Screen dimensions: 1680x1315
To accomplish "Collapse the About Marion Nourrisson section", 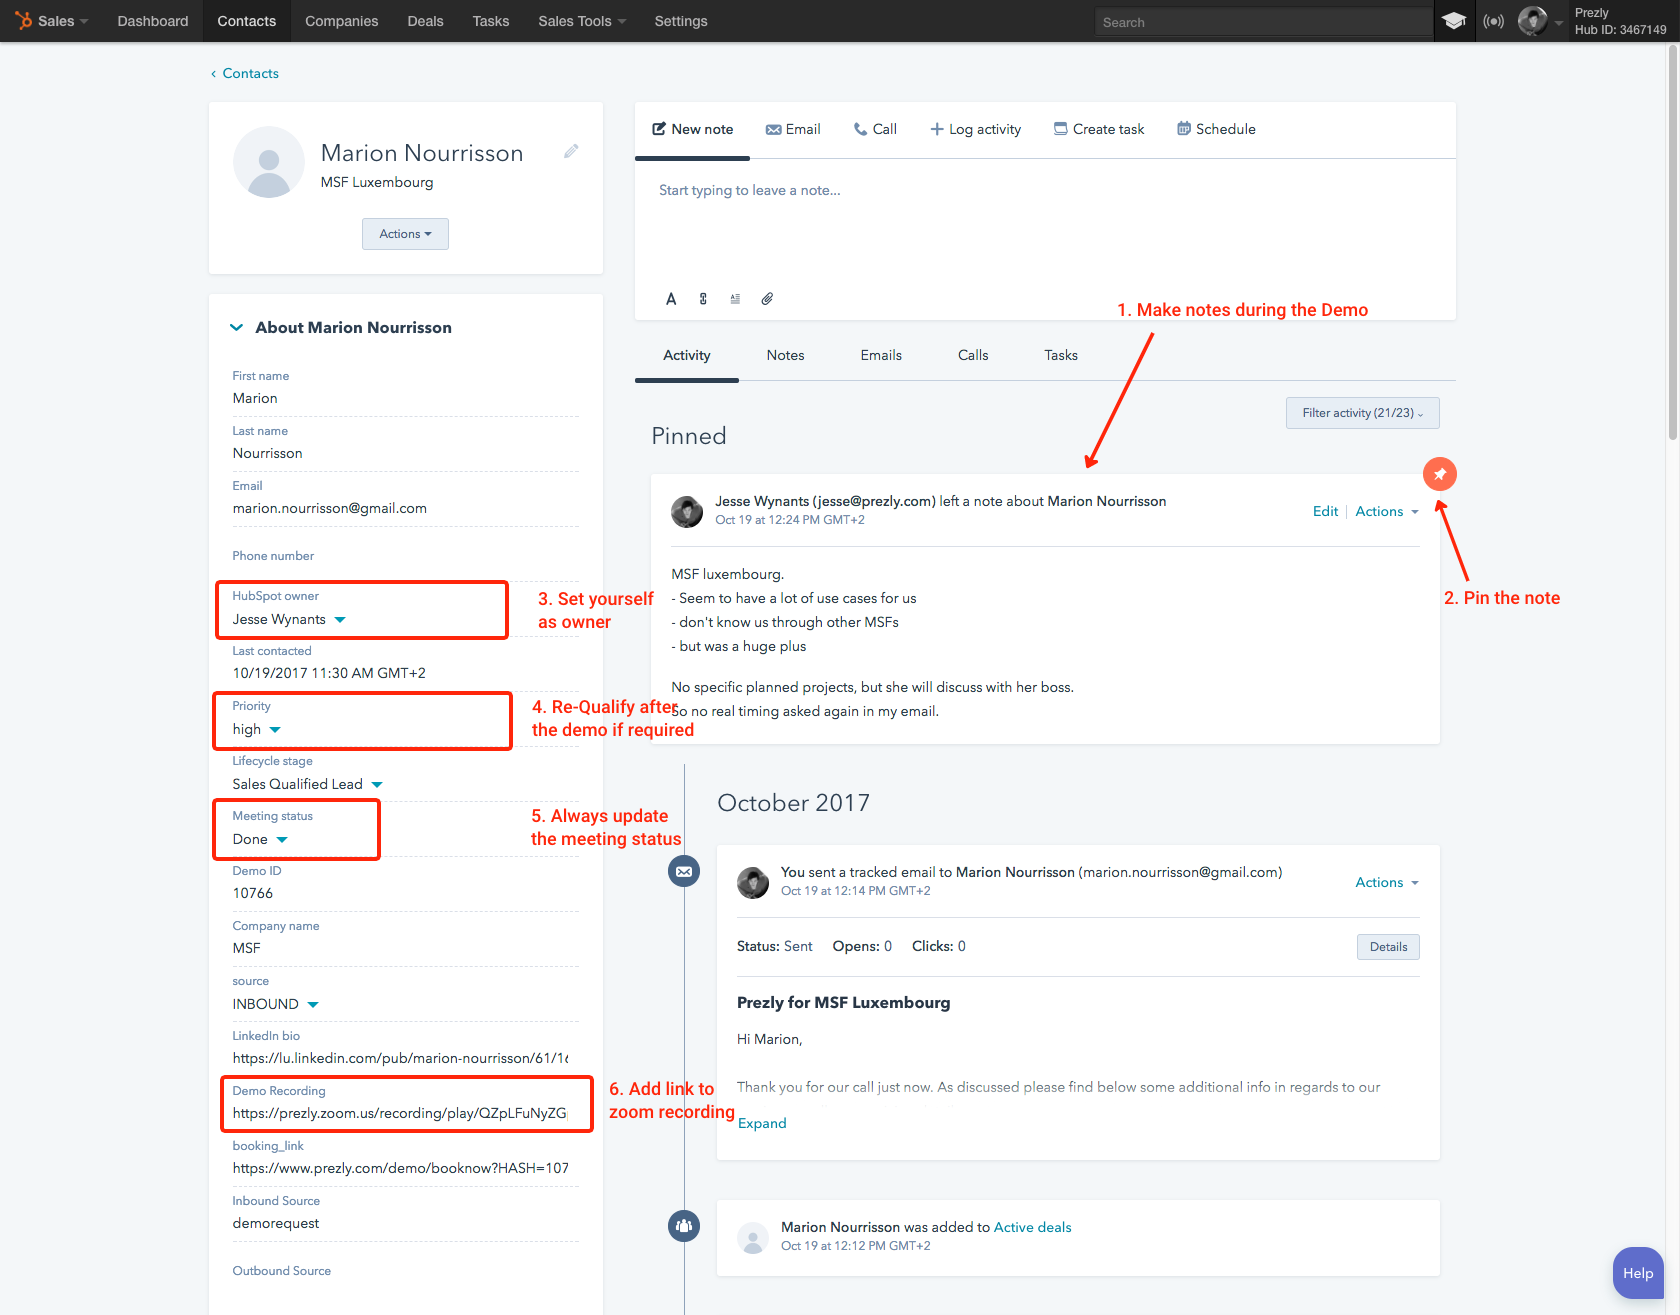I will point(236,327).
